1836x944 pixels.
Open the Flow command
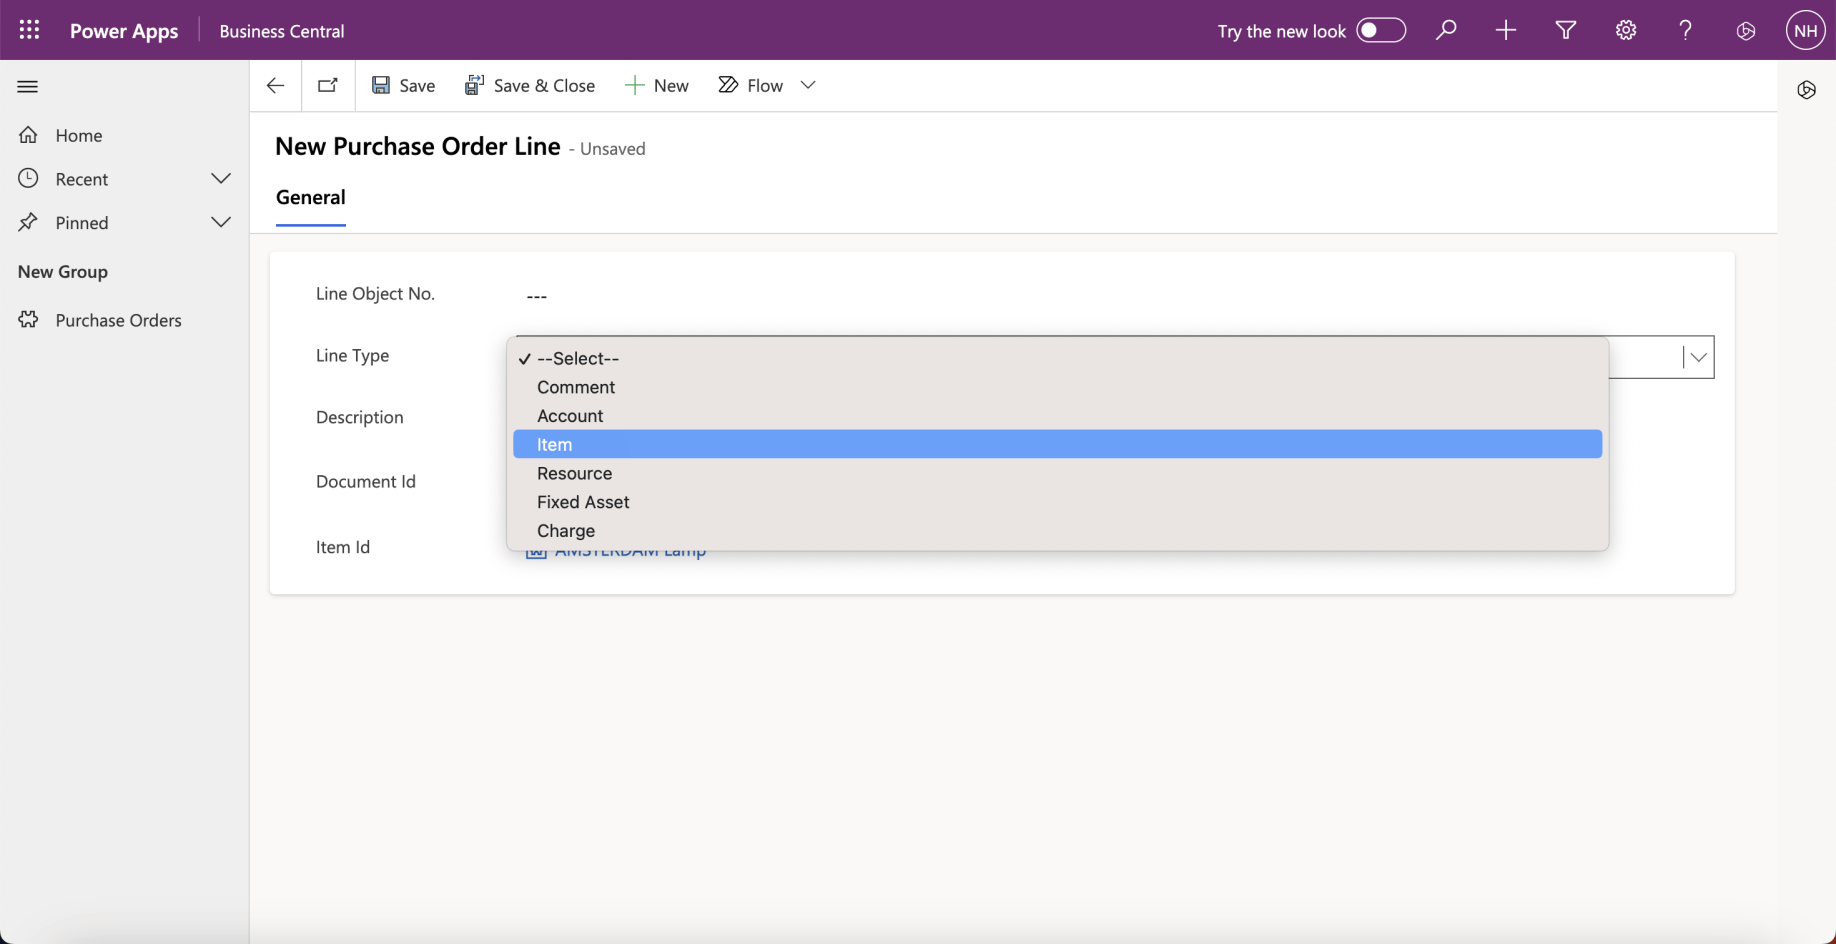(751, 85)
